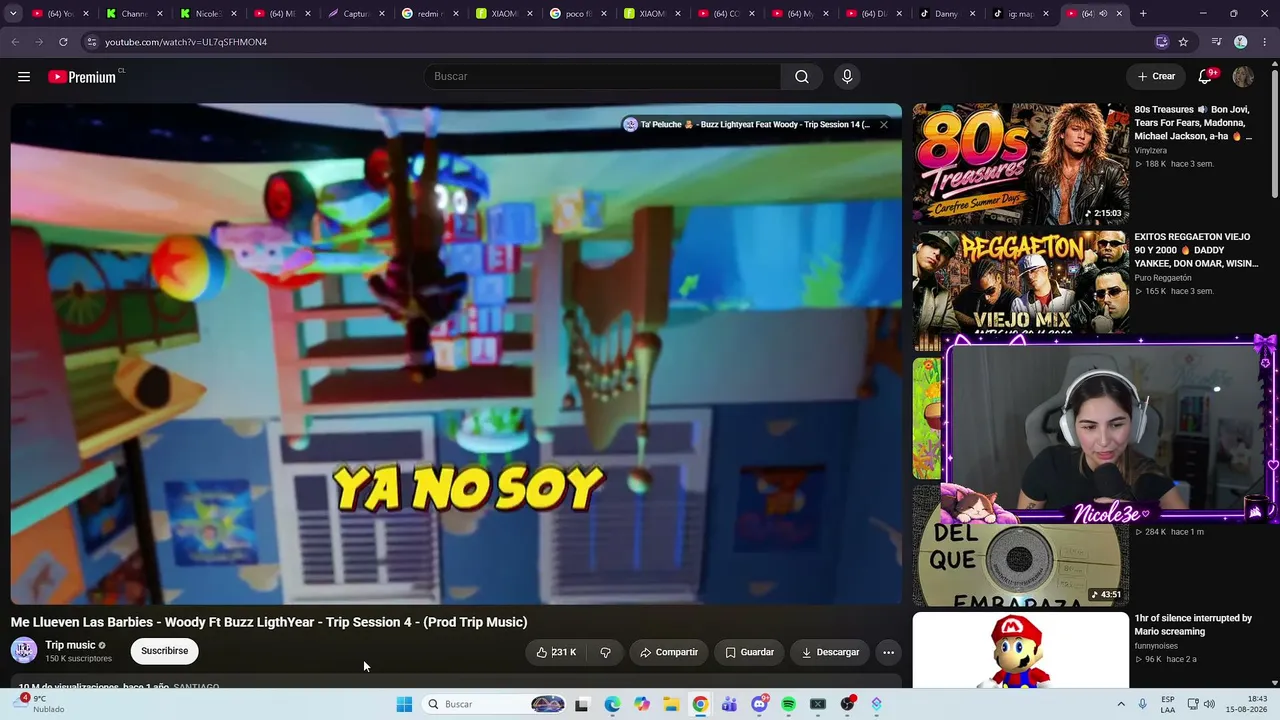
Task: Go to the YouTube Premium home logo
Action: coord(82,77)
